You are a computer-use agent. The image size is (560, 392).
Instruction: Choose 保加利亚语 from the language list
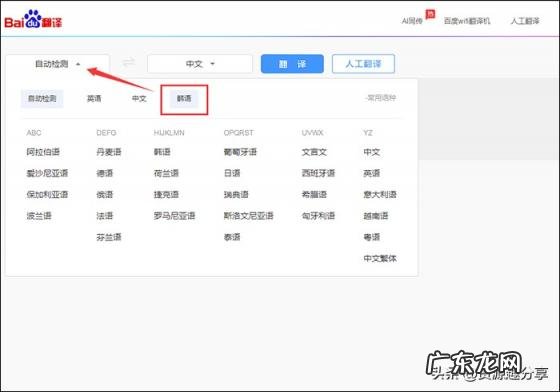coord(47,195)
